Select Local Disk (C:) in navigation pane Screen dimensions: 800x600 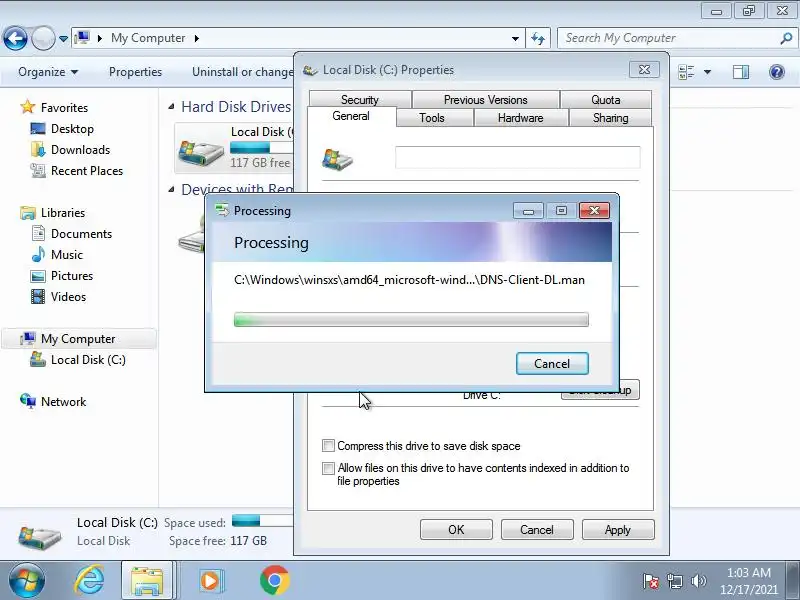88,360
